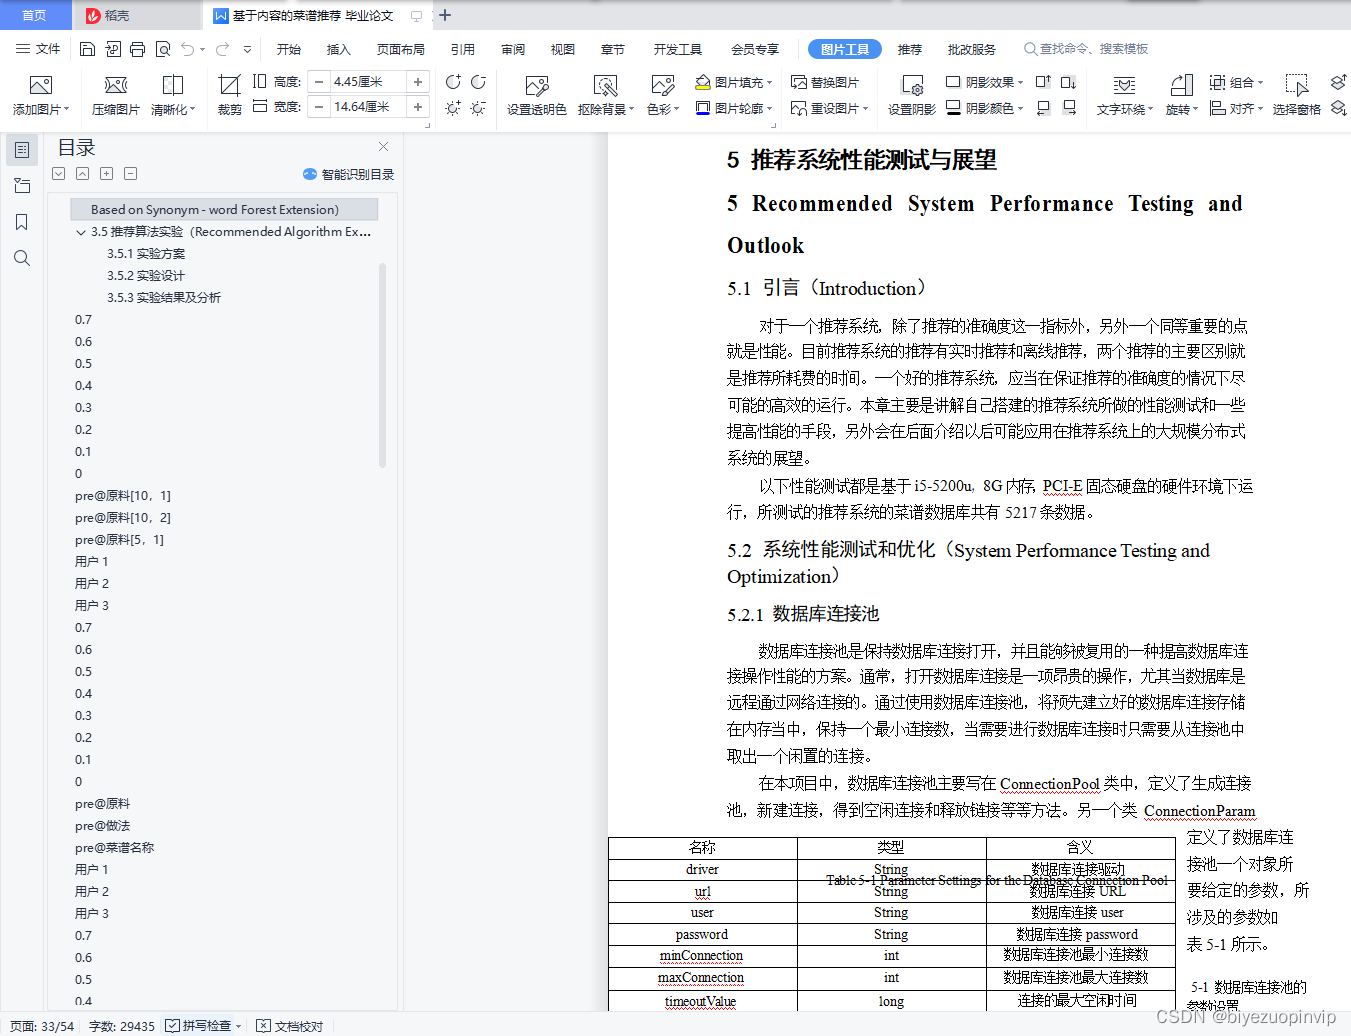Click collapse all levels minus box

point(130,174)
